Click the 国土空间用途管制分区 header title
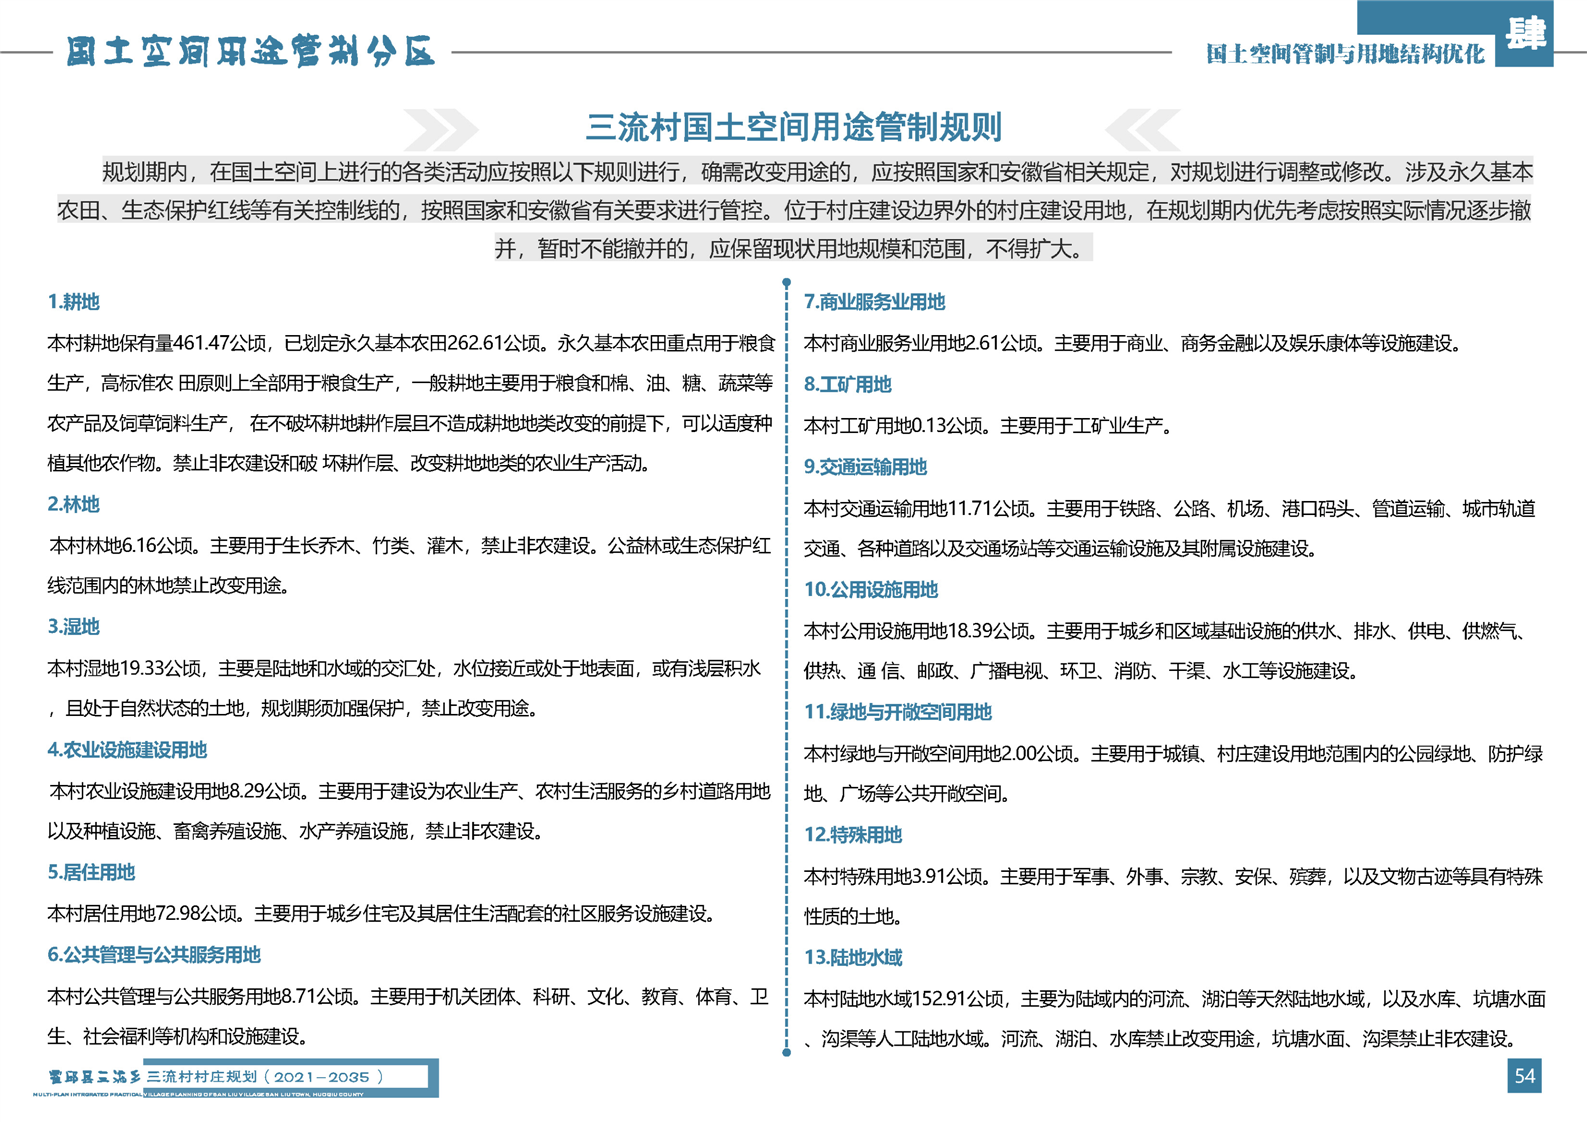1587x1122 pixels. [x=251, y=52]
